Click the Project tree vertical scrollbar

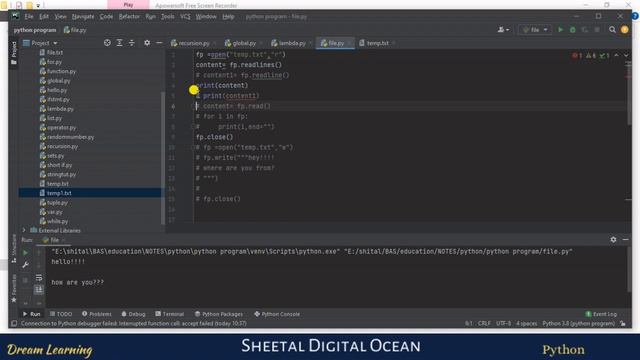(163, 157)
